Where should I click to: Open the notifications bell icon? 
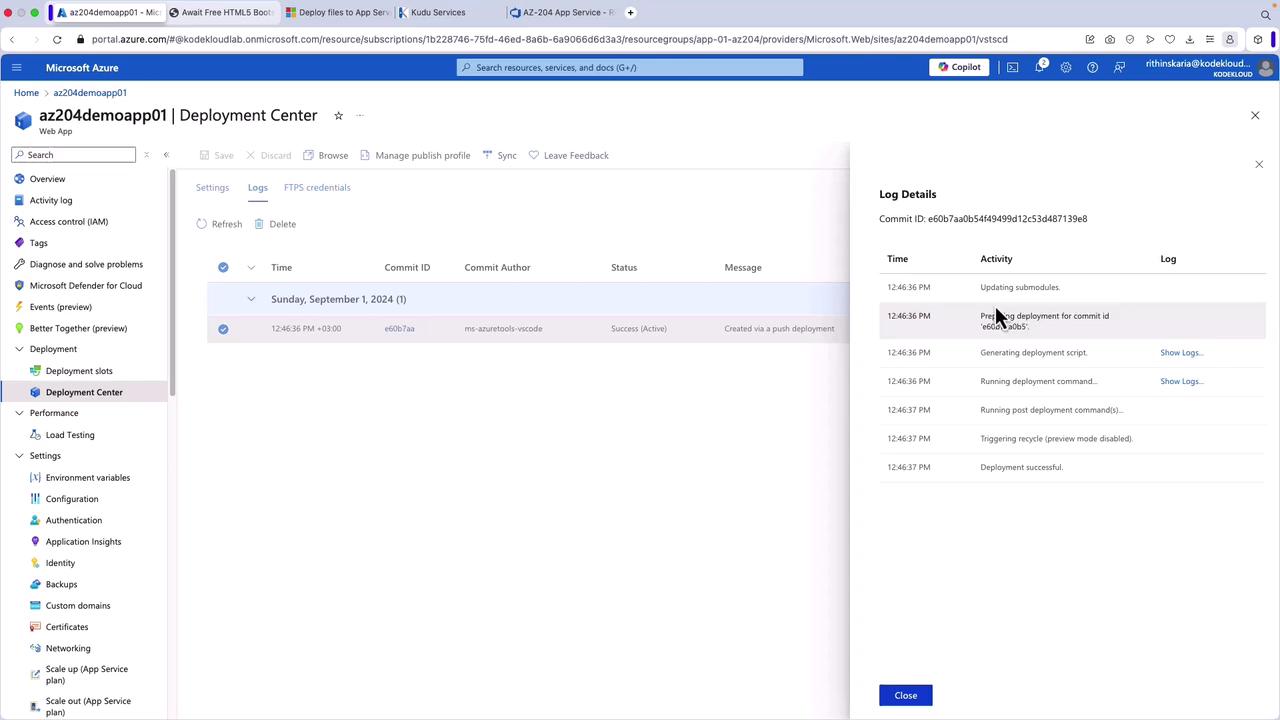(1039, 67)
